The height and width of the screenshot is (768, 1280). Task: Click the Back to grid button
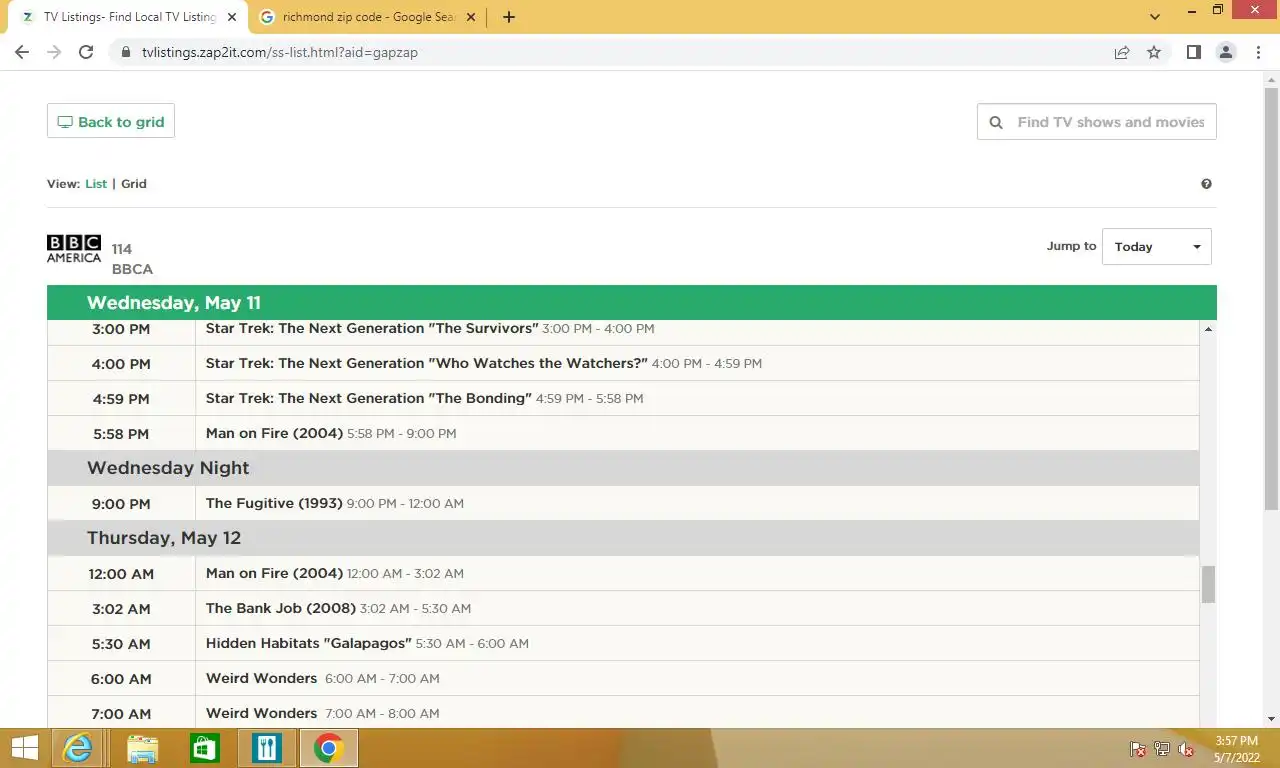tap(111, 121)
